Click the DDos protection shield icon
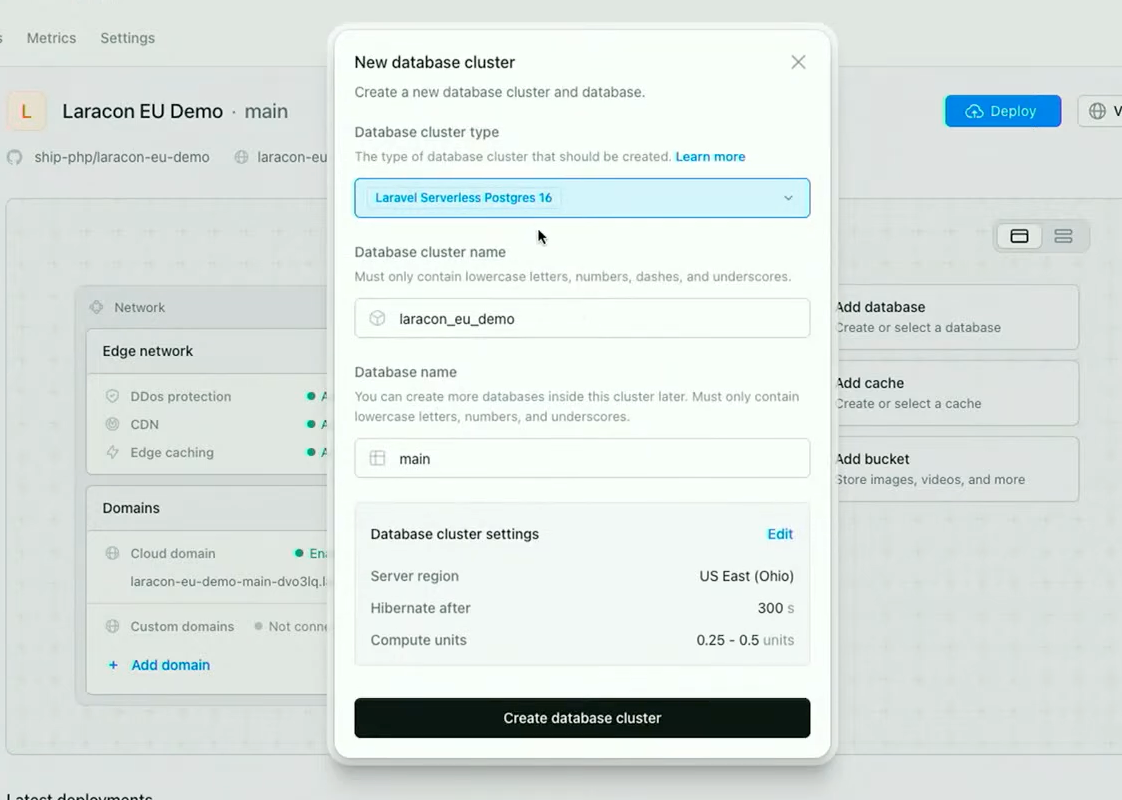The width and height of the screenshot is (1122, 800). tap(112, 396)
